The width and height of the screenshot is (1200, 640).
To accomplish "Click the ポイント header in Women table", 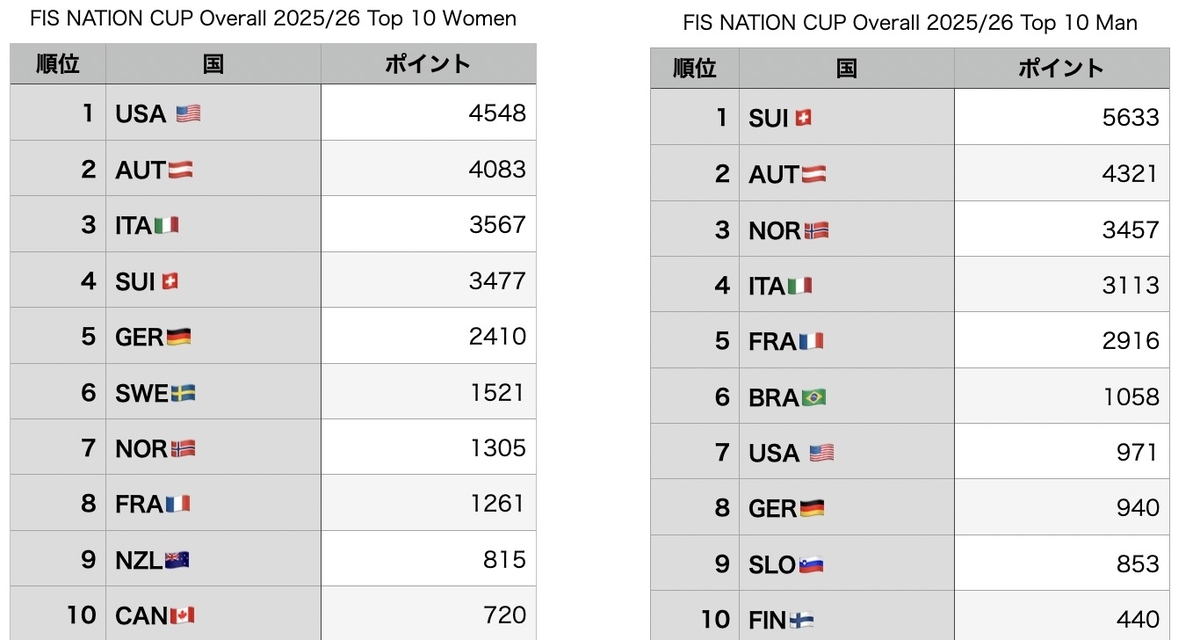I will 428,64.
